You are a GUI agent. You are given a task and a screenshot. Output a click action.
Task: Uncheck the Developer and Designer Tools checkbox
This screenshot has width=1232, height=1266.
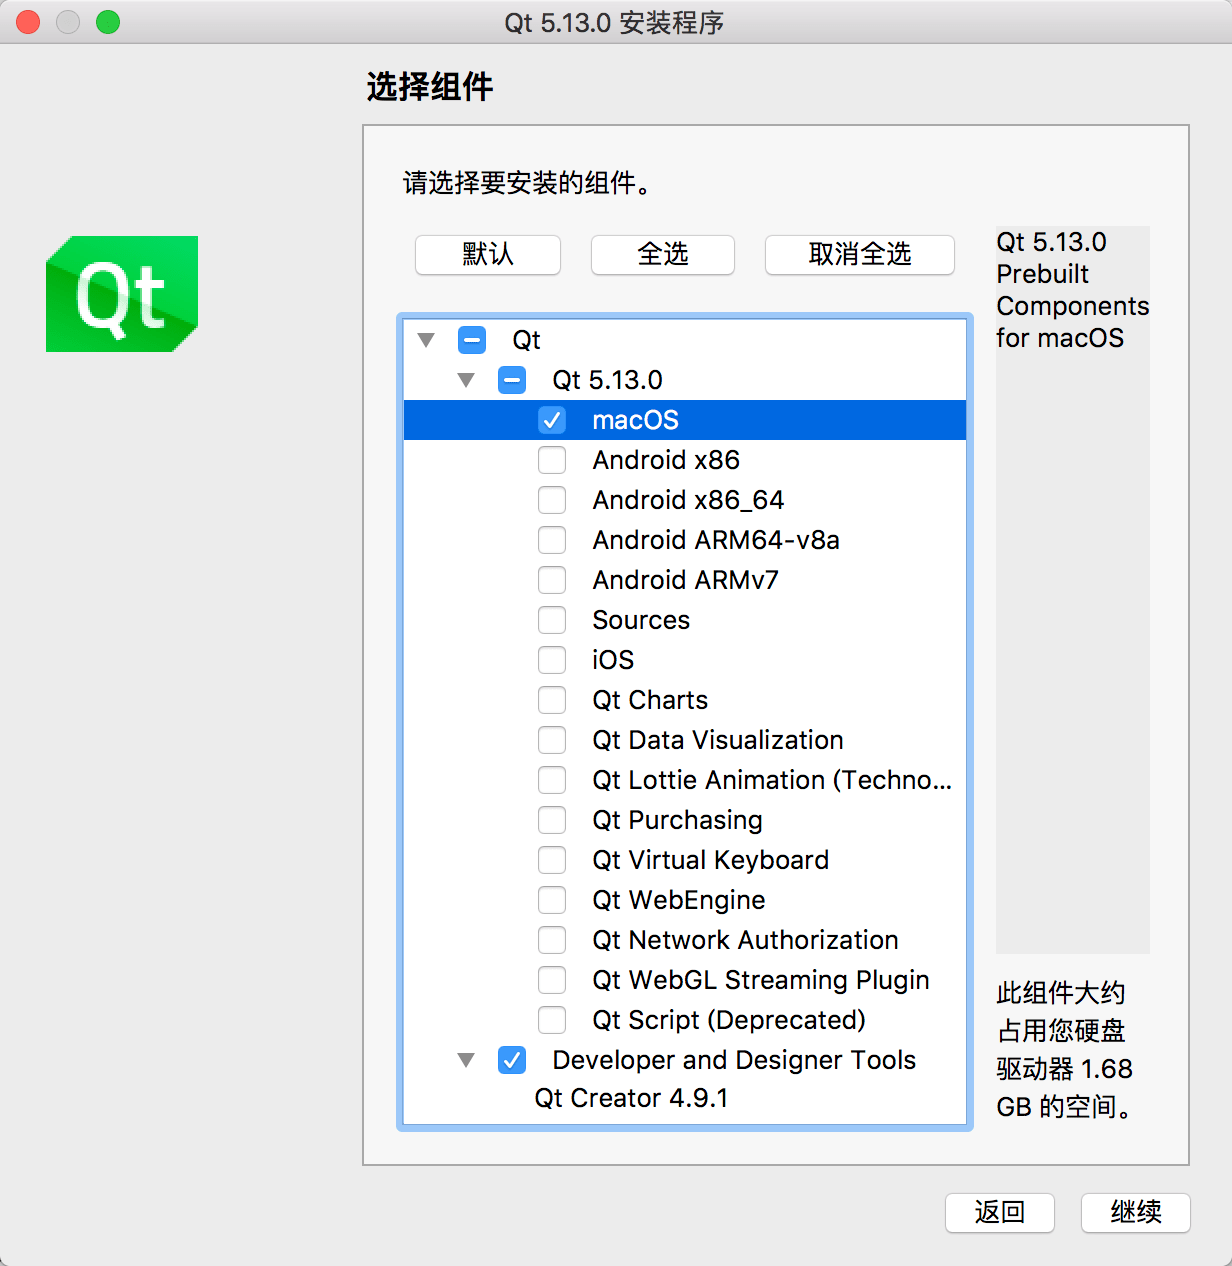[512, 1060]
